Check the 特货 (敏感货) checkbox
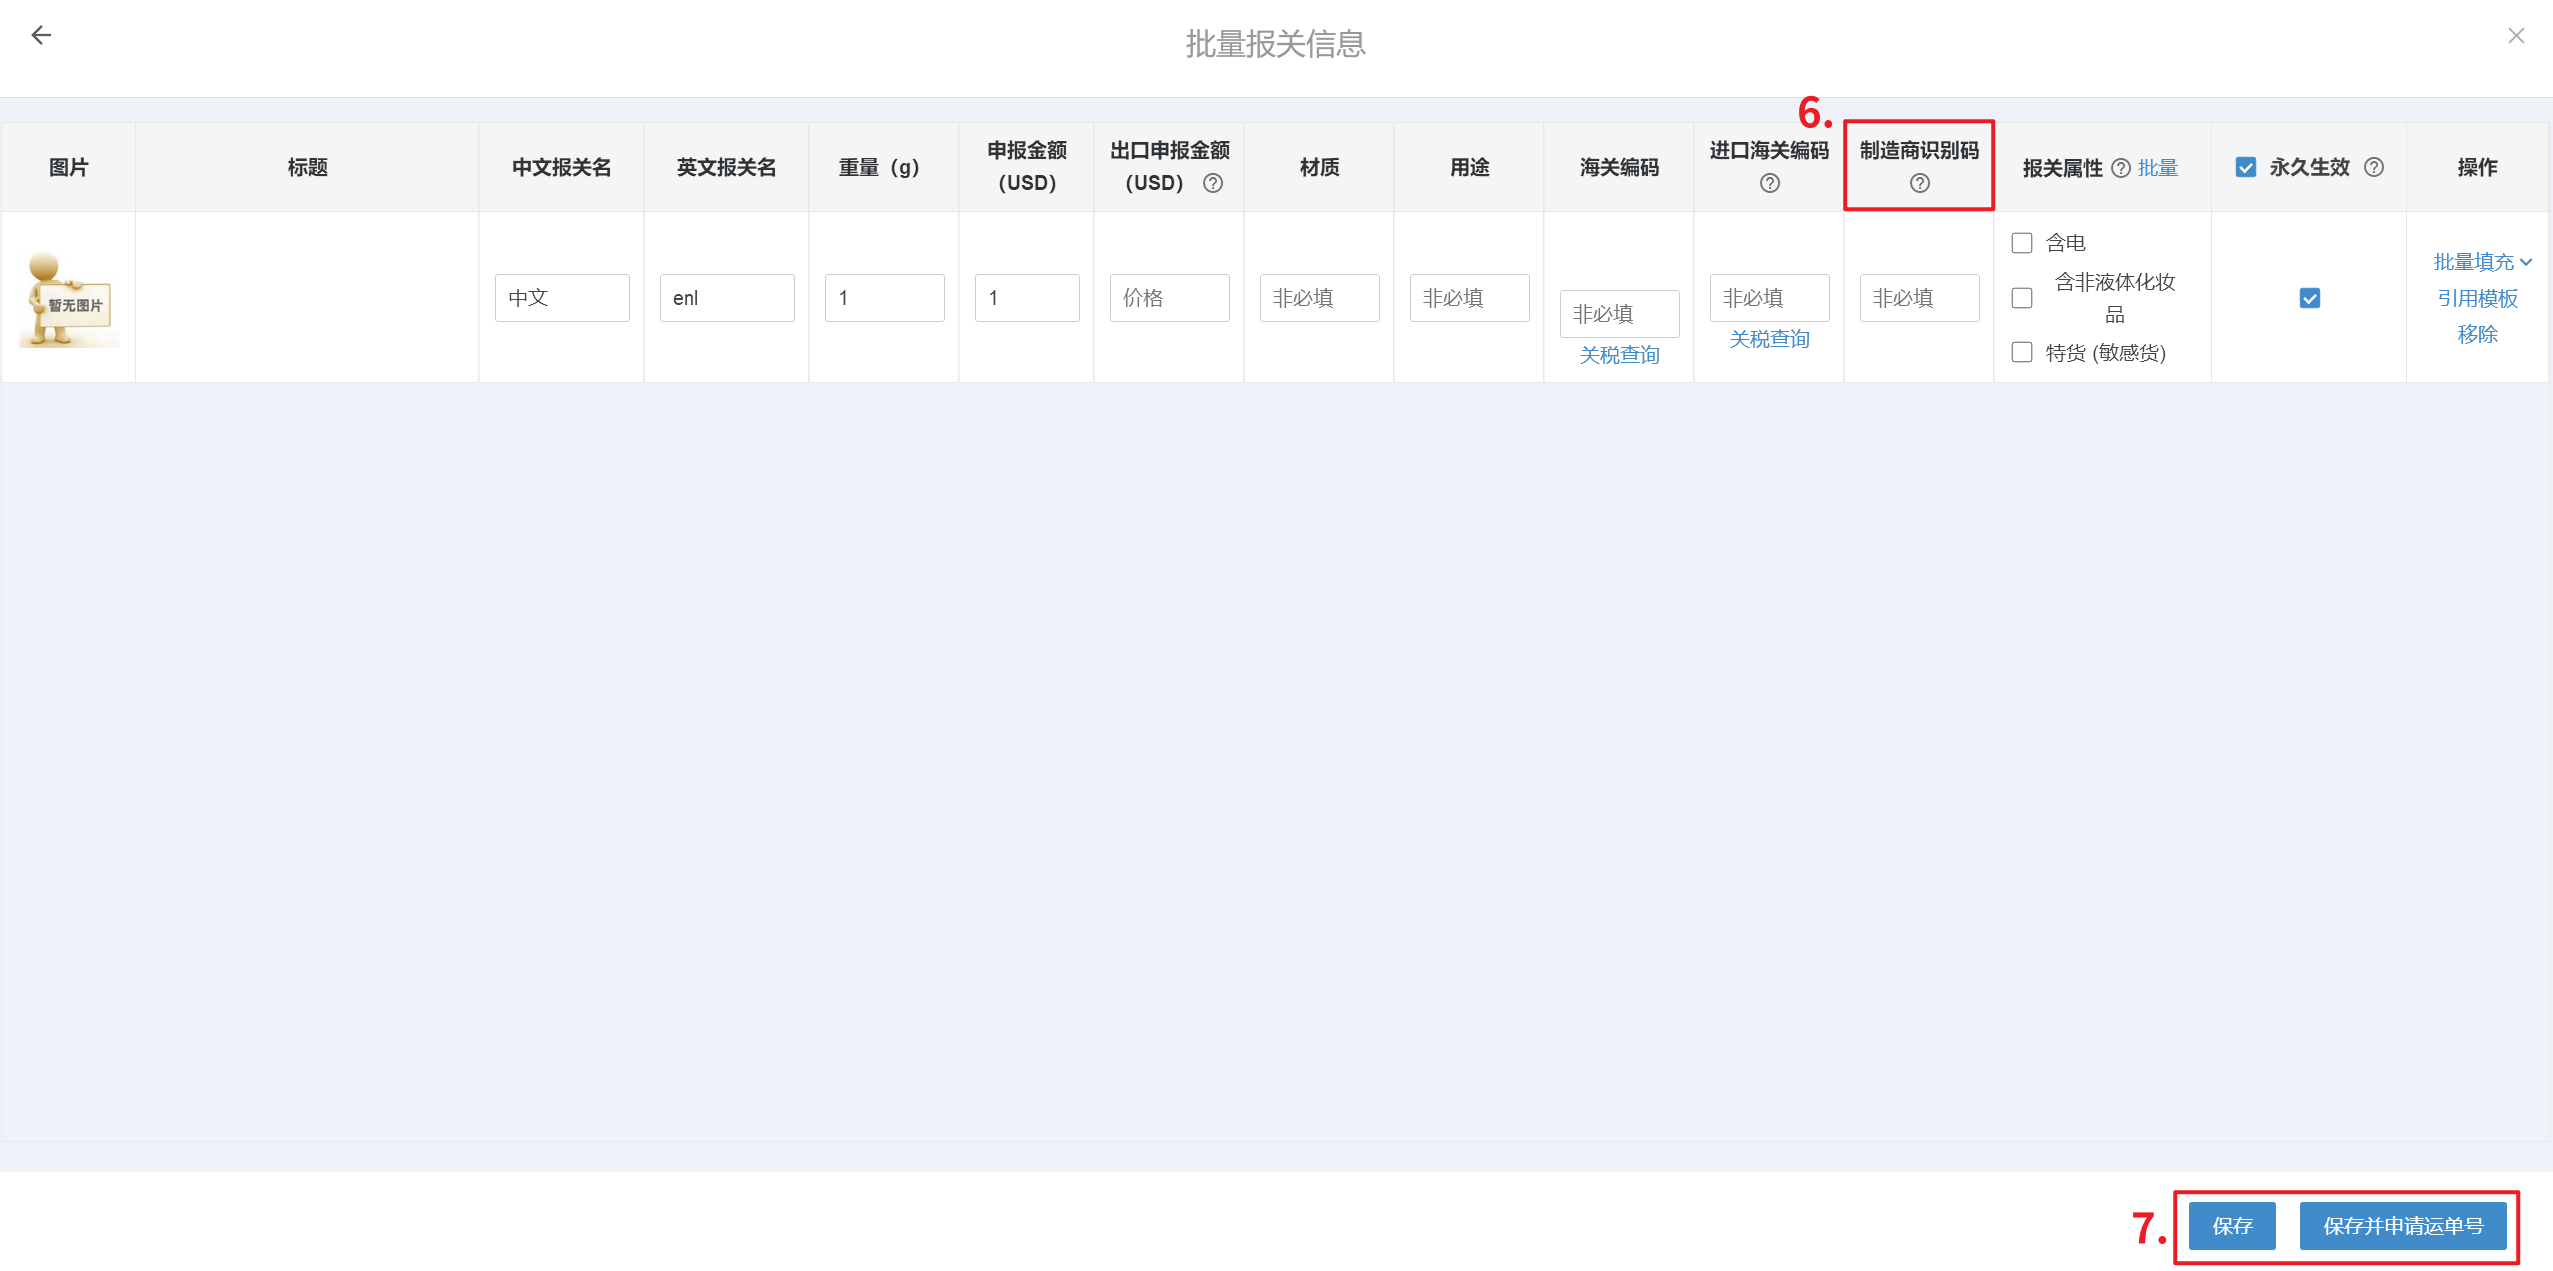Screen dimensions: 2553x1271 tap(2022, 352)
